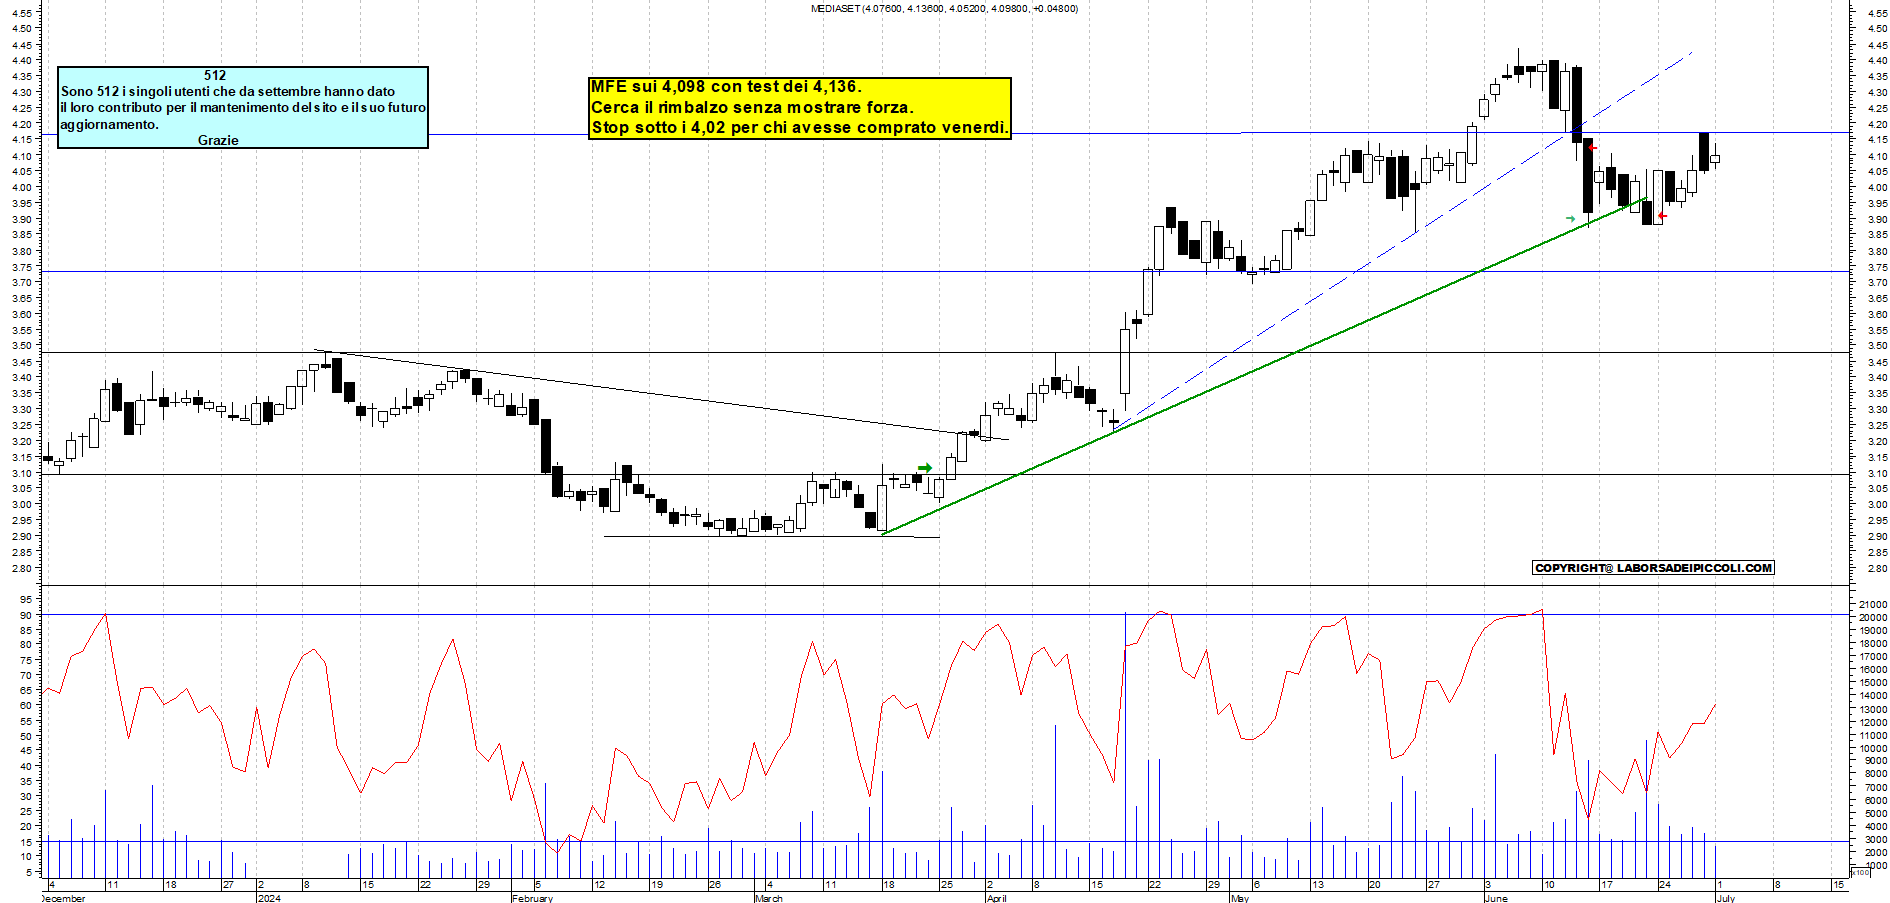Click the COPYRIGHT LABORSADEIPICCOLI.COM label
Viewport: 1890px width, 903px height.
[1654, 568]
